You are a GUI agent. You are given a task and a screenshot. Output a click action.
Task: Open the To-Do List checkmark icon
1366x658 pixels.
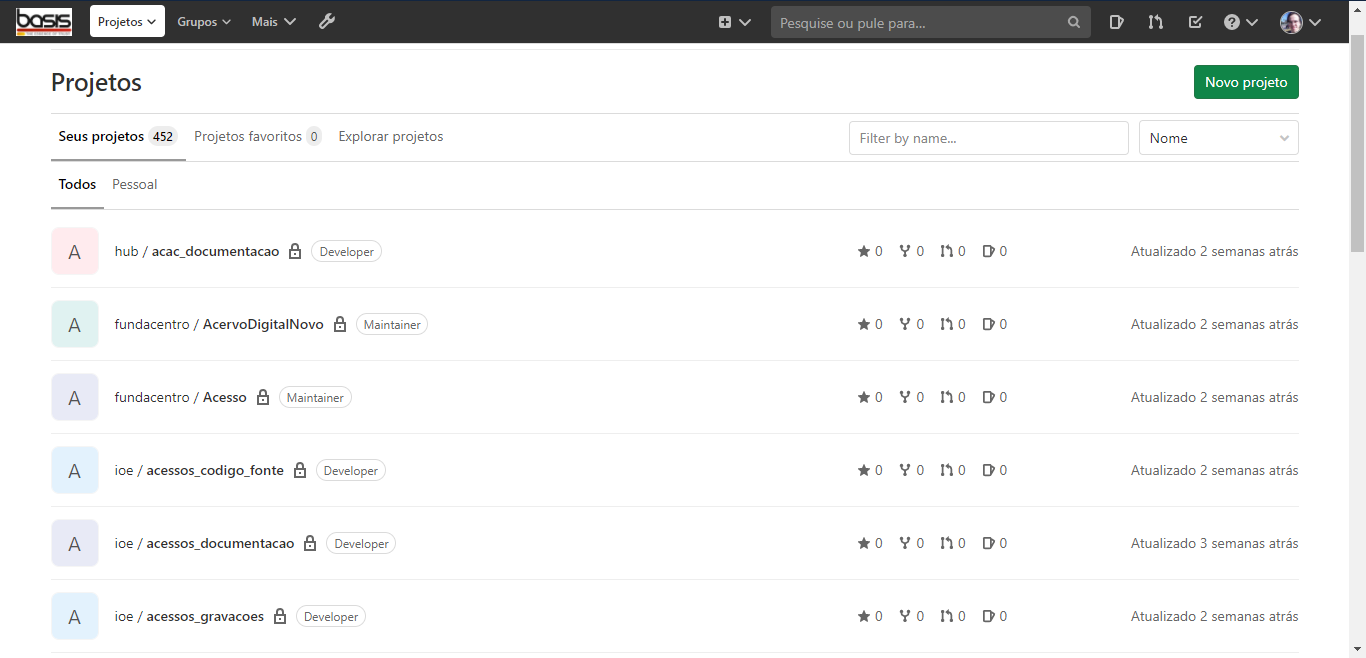coord(1195,21)
